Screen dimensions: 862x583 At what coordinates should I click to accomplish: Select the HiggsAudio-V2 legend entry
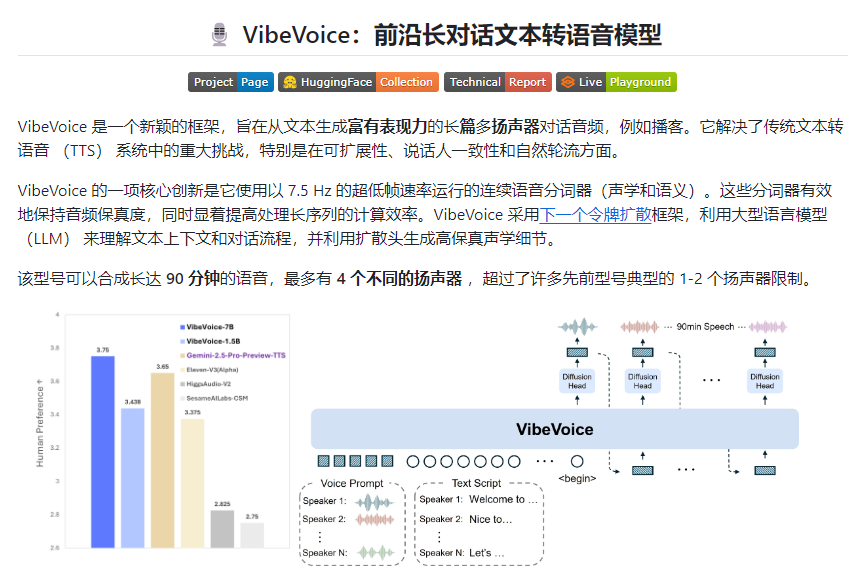coord(206,384)
